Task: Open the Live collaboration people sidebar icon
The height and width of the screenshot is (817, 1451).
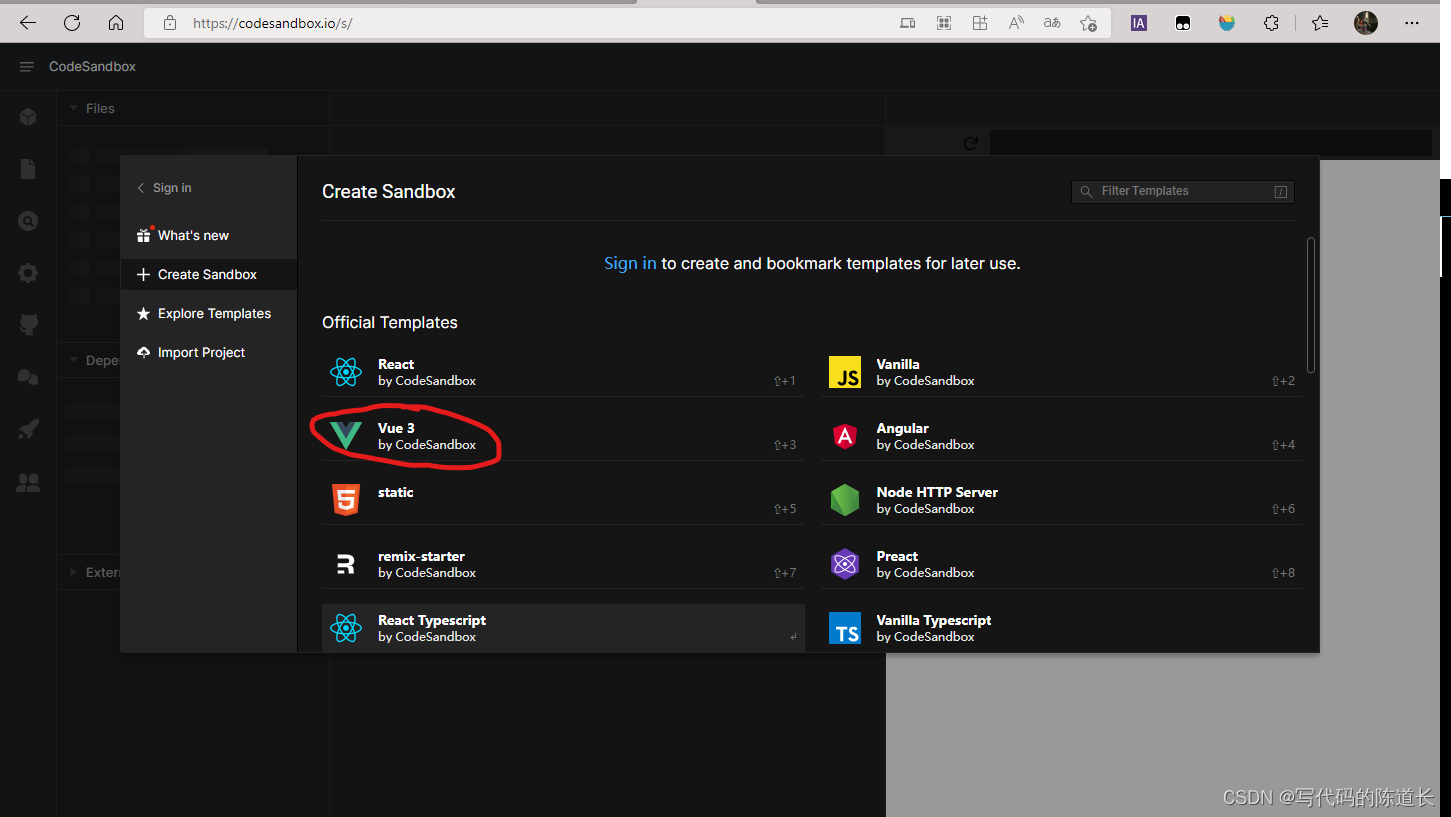Action: (x=28, y=483)
